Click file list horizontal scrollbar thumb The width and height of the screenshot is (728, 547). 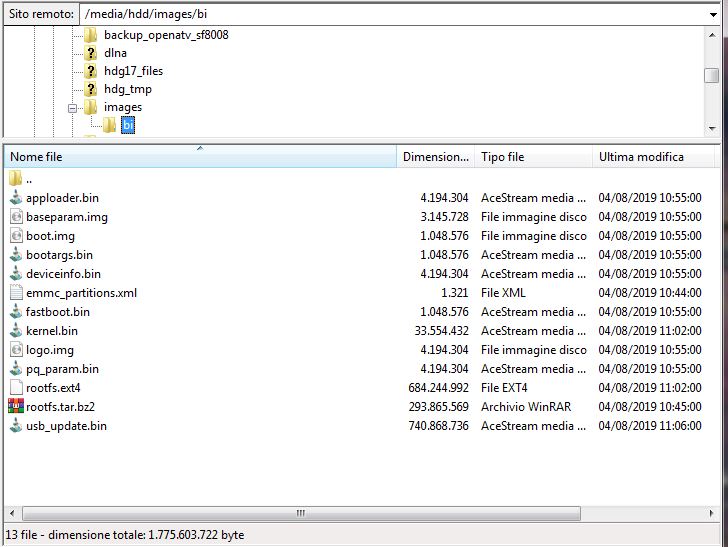pos(301,514)
